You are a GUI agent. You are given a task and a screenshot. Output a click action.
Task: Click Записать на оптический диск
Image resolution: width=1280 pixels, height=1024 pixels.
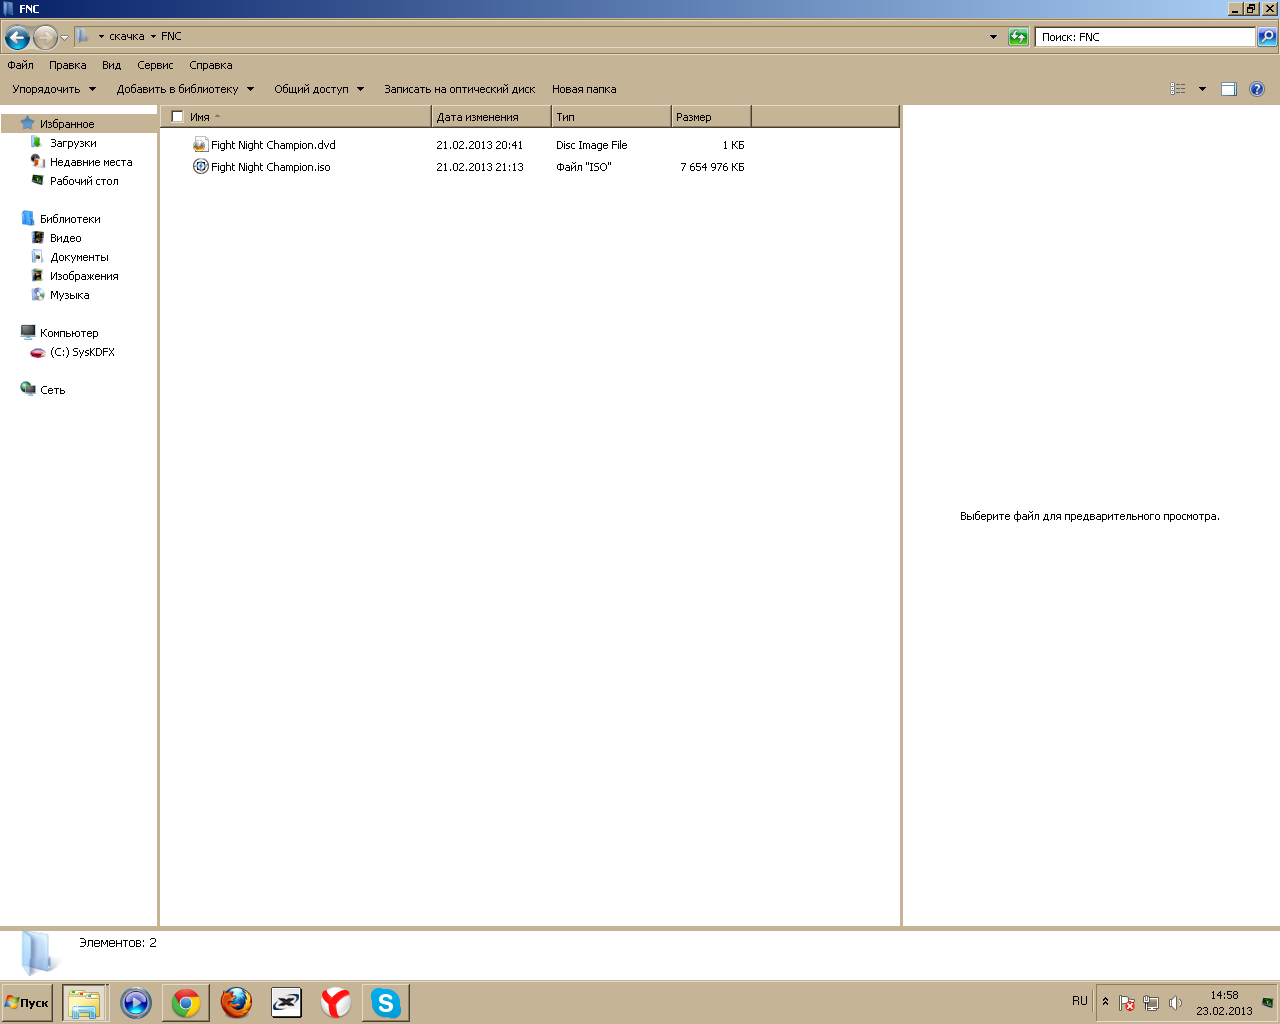click(460, 89)
